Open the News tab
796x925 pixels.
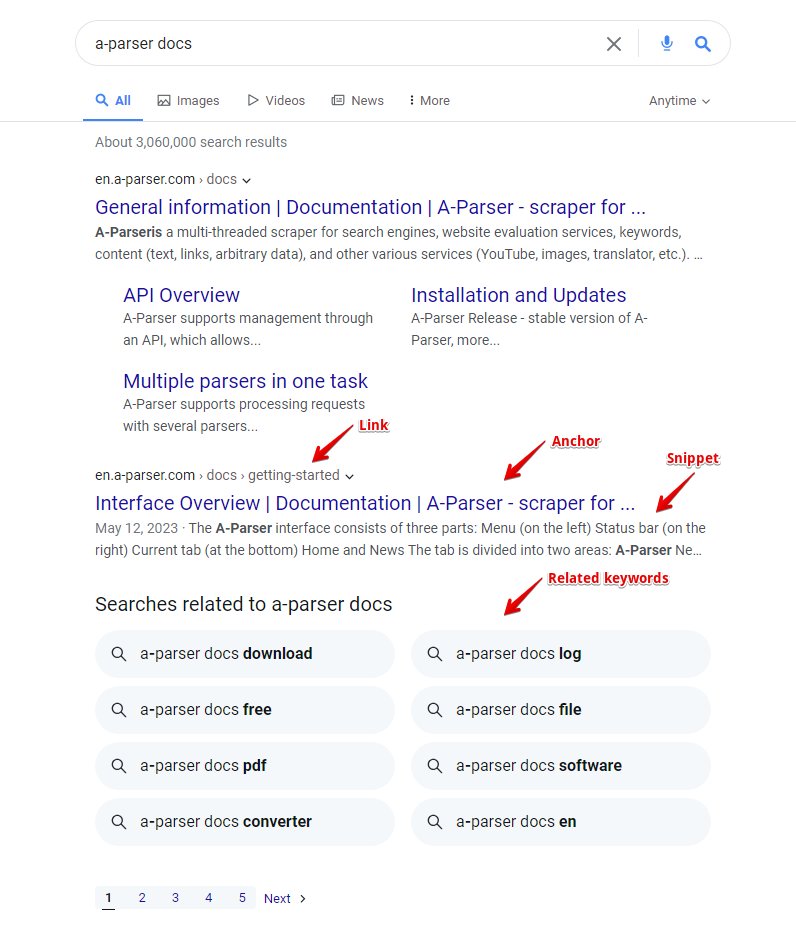(x=358, y=101)
